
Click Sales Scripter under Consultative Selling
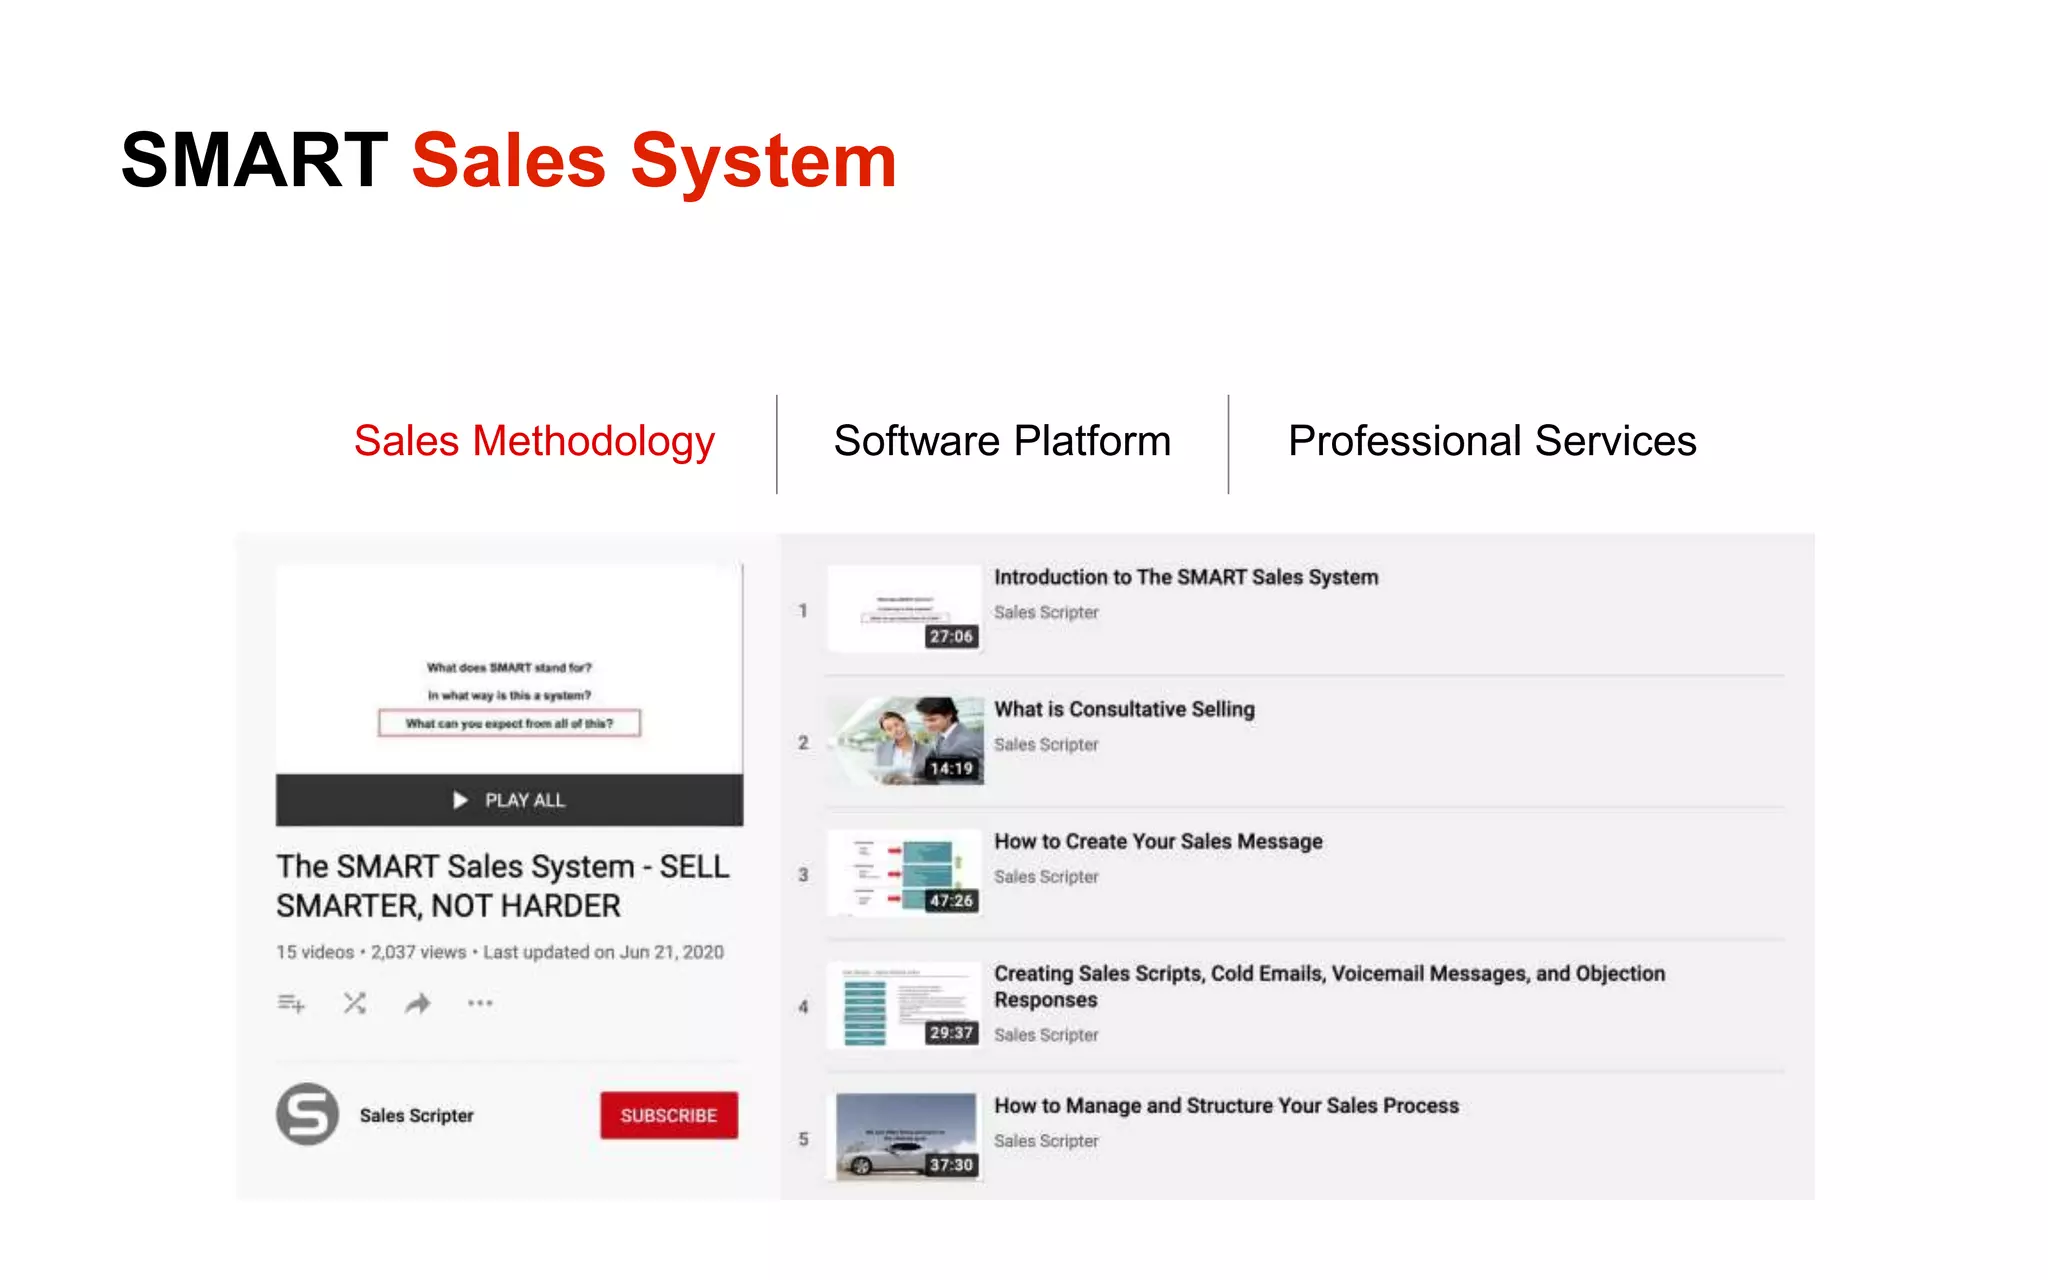tap(1046, 744)
